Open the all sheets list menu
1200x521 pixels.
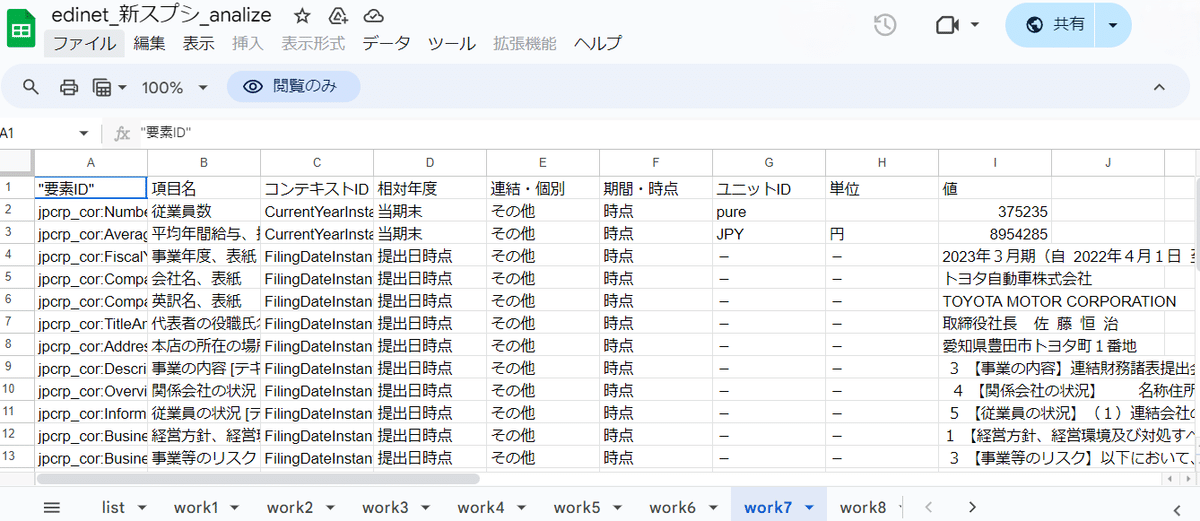(52, 507)
